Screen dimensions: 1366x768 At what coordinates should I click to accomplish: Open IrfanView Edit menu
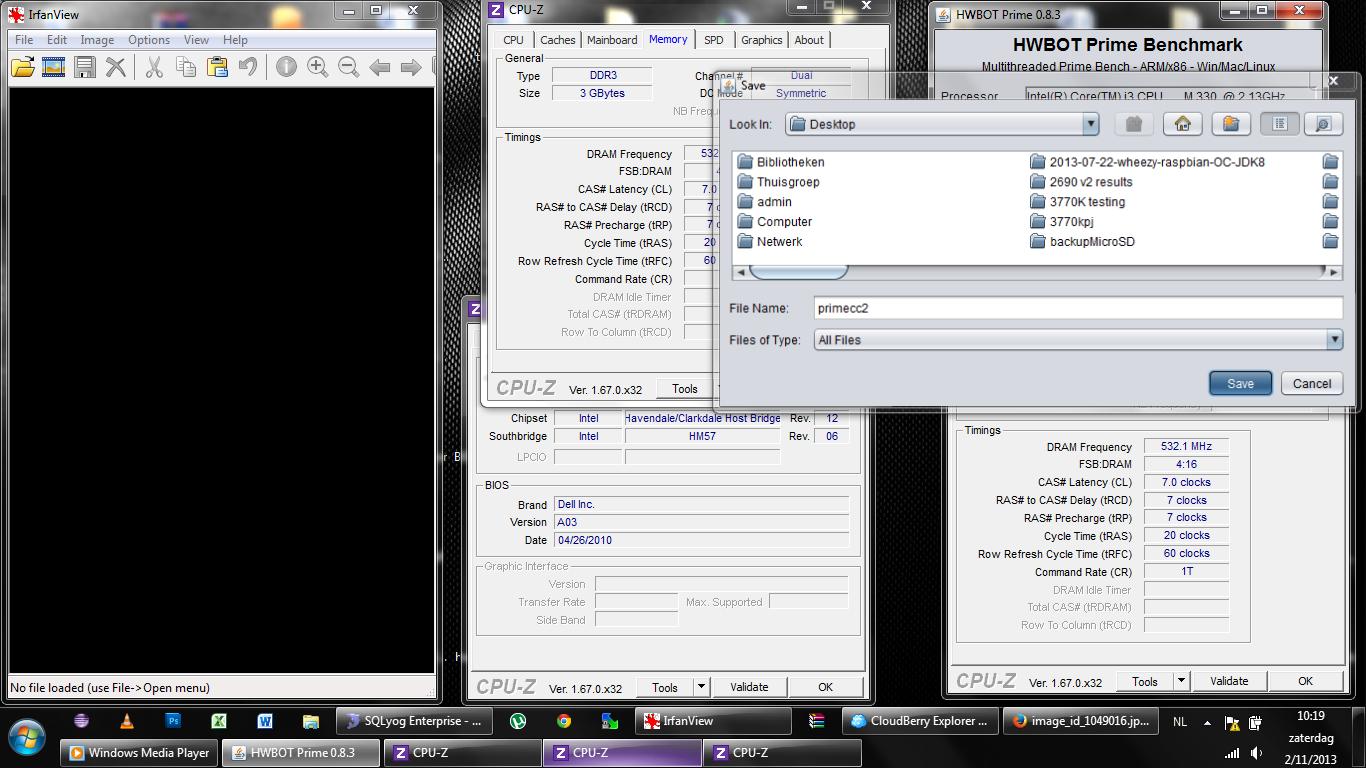[57, 40]
